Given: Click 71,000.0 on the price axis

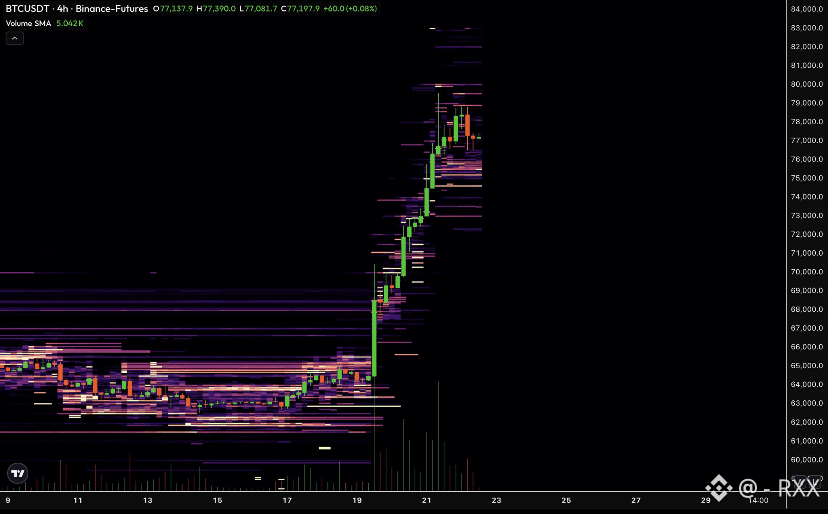Looking at the screenshot, I should click(806, 253).
